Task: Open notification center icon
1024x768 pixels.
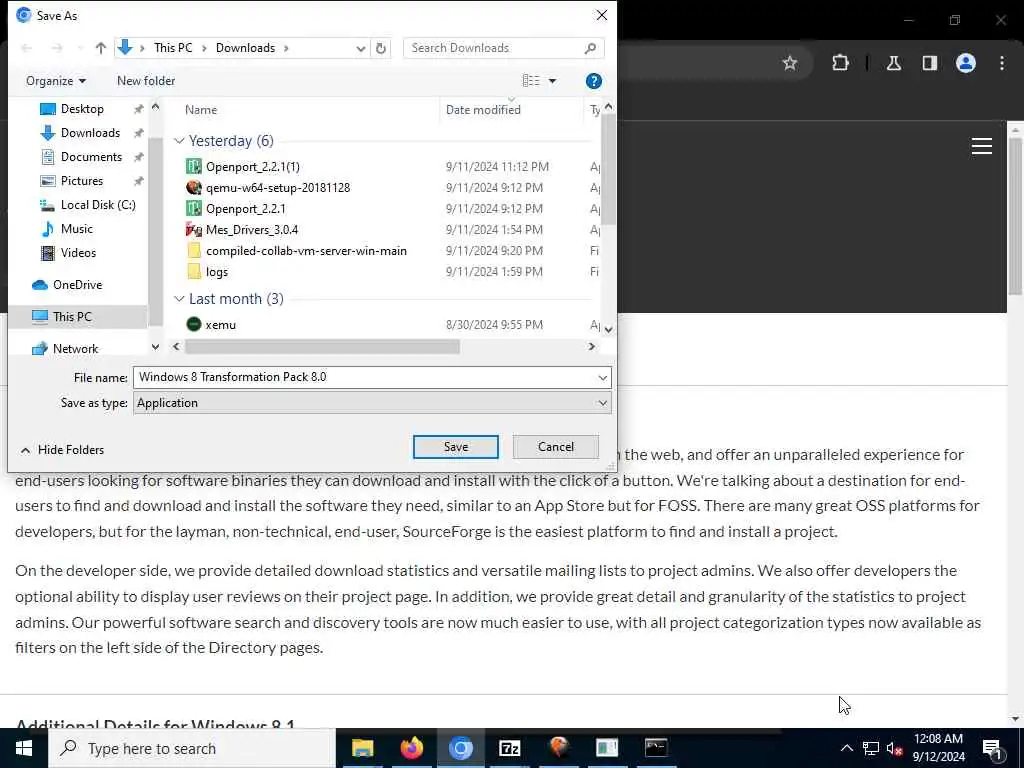Action: click(992, 748)
